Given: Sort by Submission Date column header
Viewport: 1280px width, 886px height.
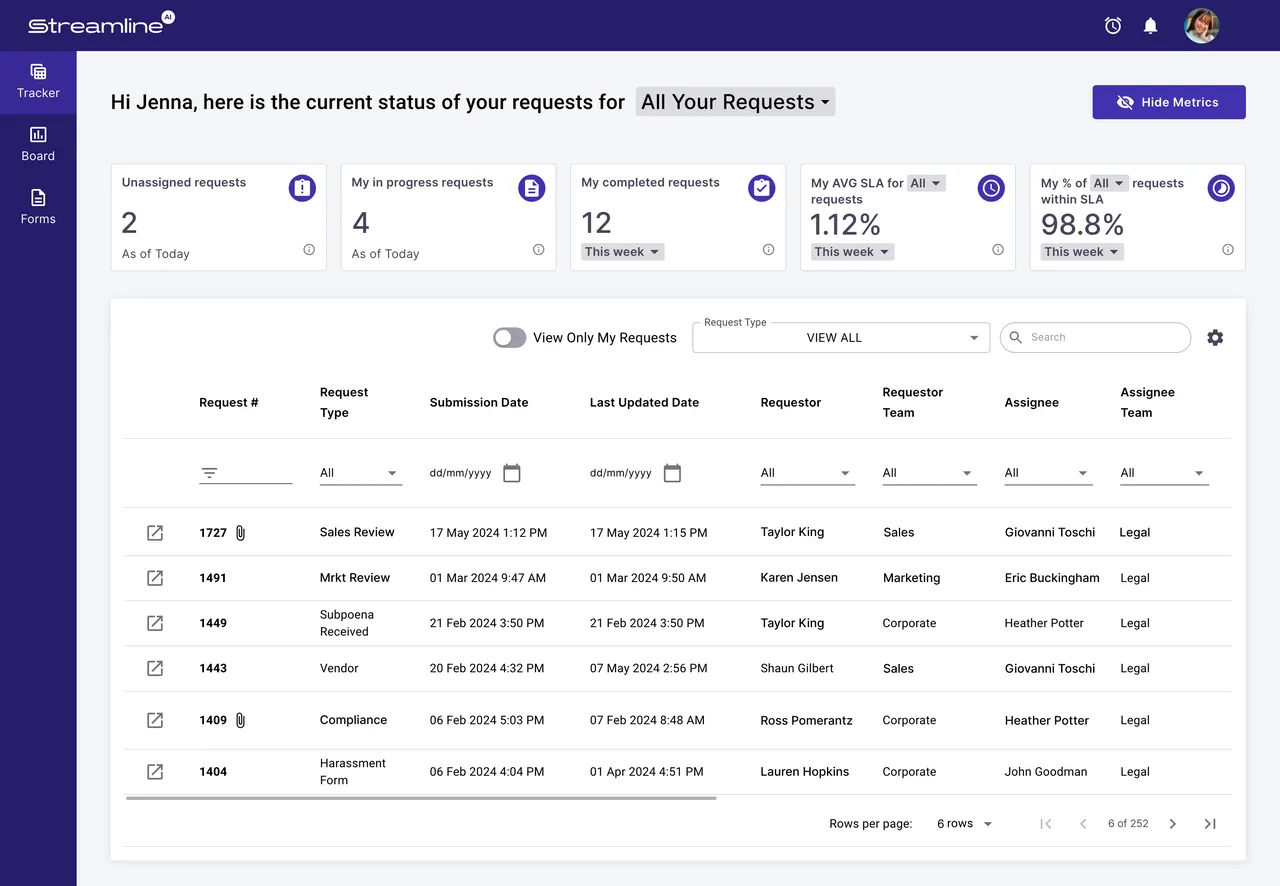Looking at the screenshot, I should tap(479, 402).
